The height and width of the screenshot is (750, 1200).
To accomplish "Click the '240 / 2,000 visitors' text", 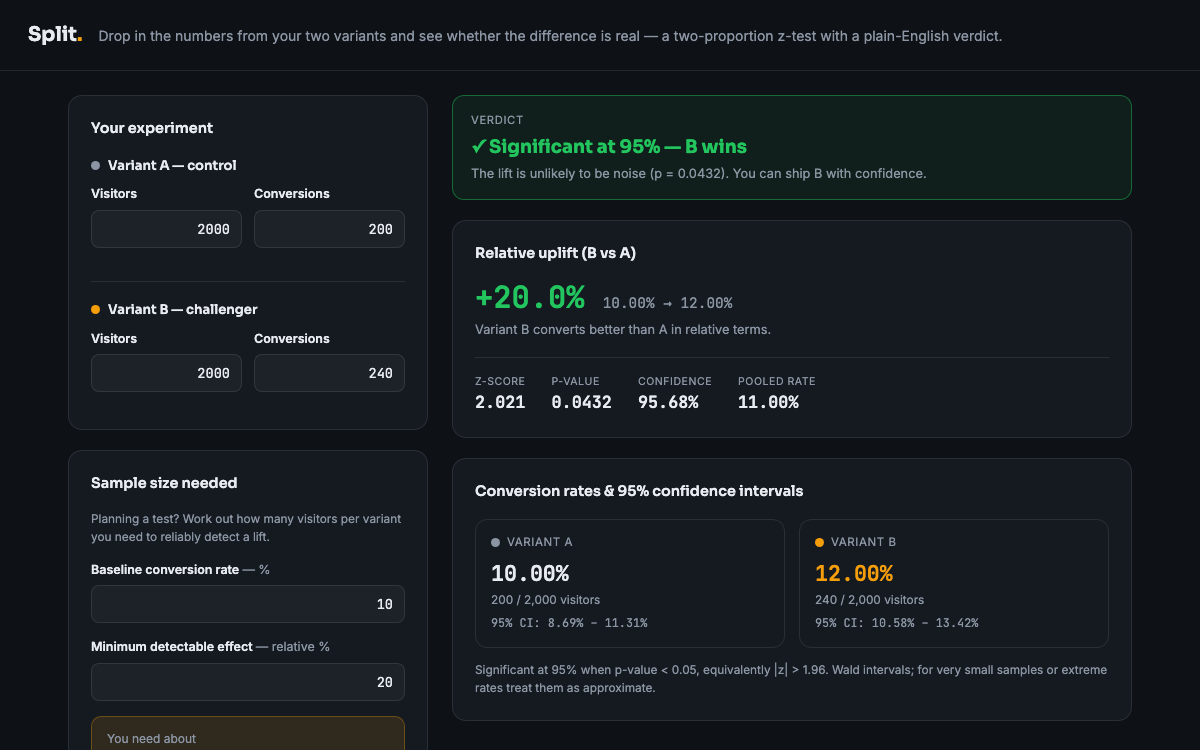I will pyautogui.click(x=870, y=600).
